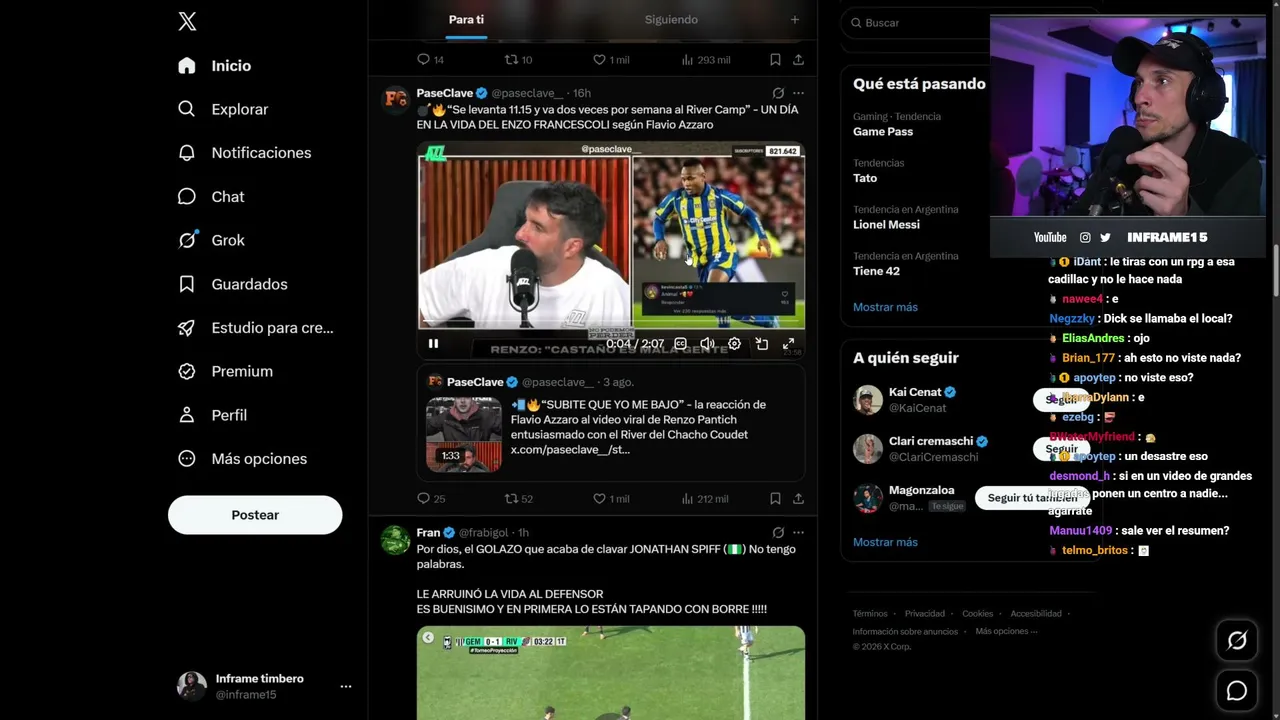The width and height of the screenshot is (1280, 720).
Task: Pause the PaseClave video
Action: tap(433, 344)
